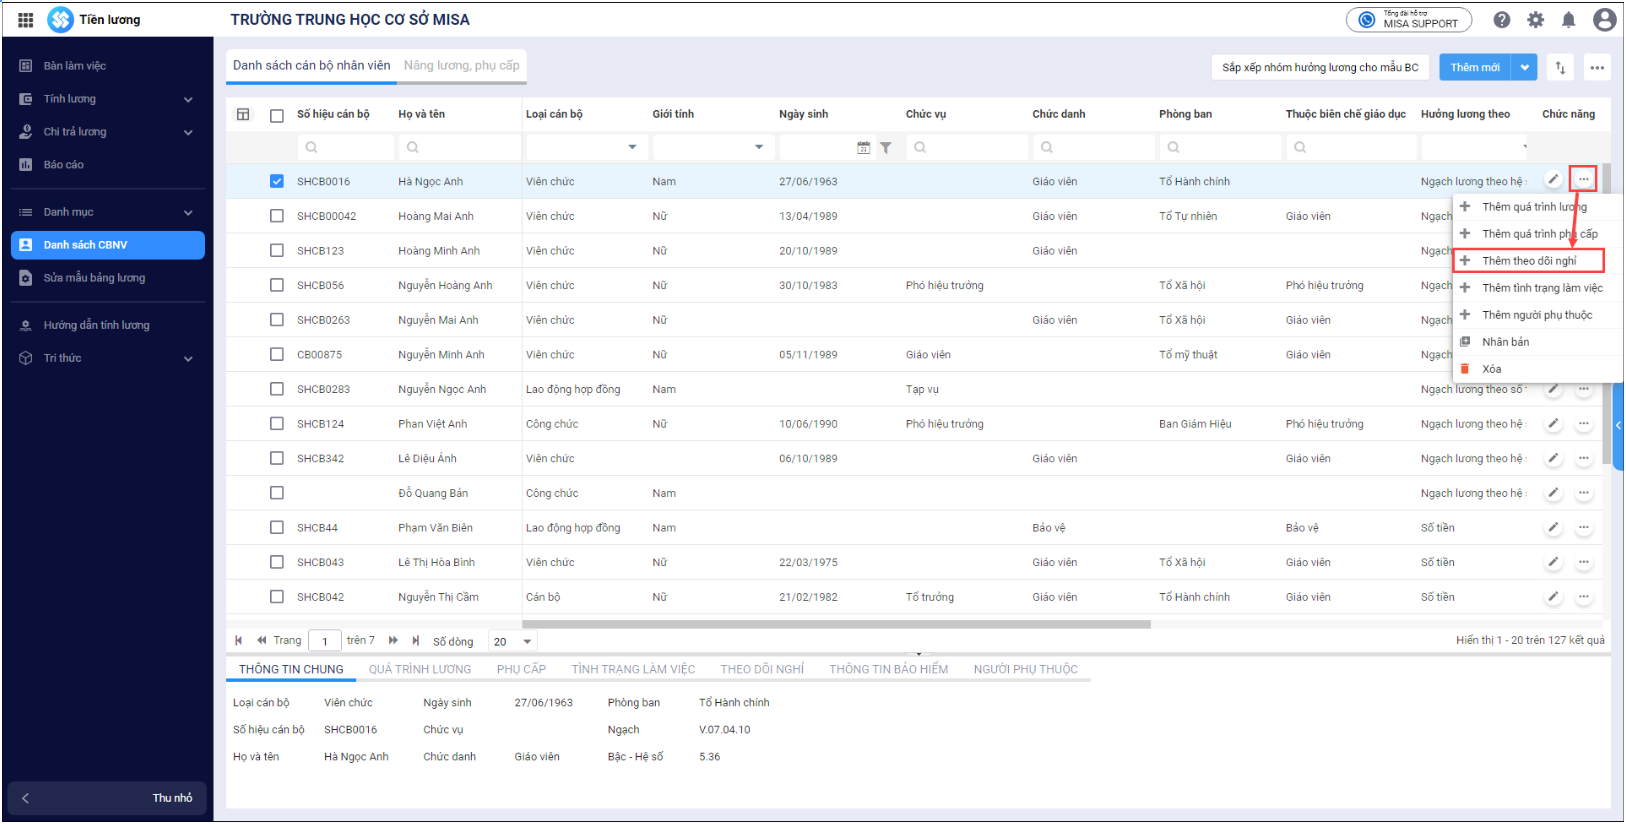This screenshot has width=1626, height=824.
Task: Open the app grid launcher icon
Action: [x=26, y=20]
